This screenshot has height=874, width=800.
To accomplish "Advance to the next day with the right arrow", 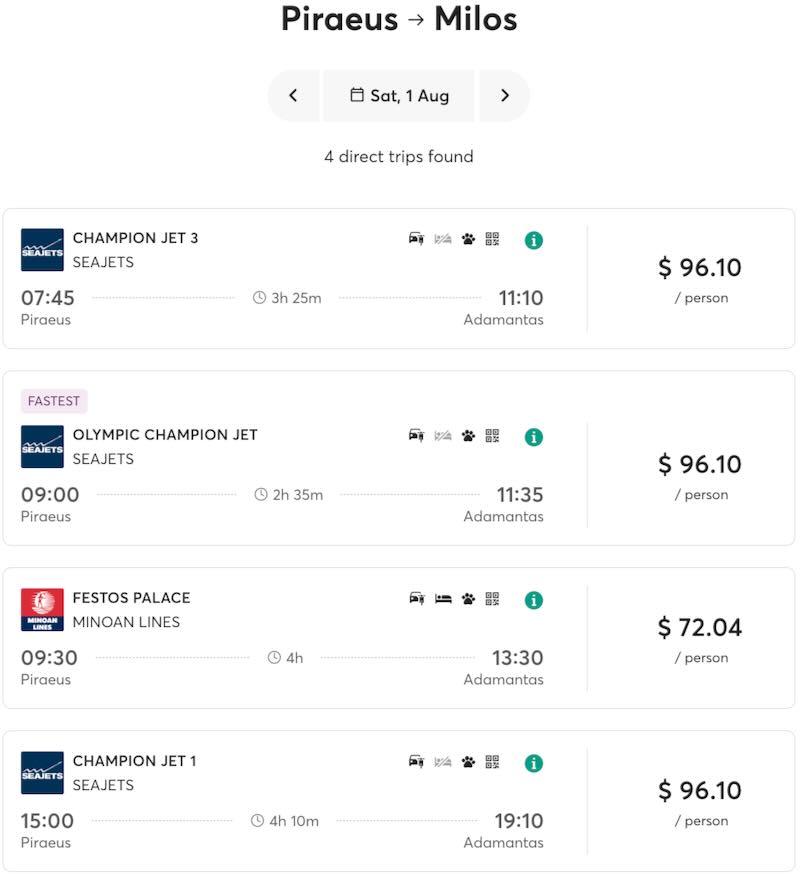I will [505, 95].
